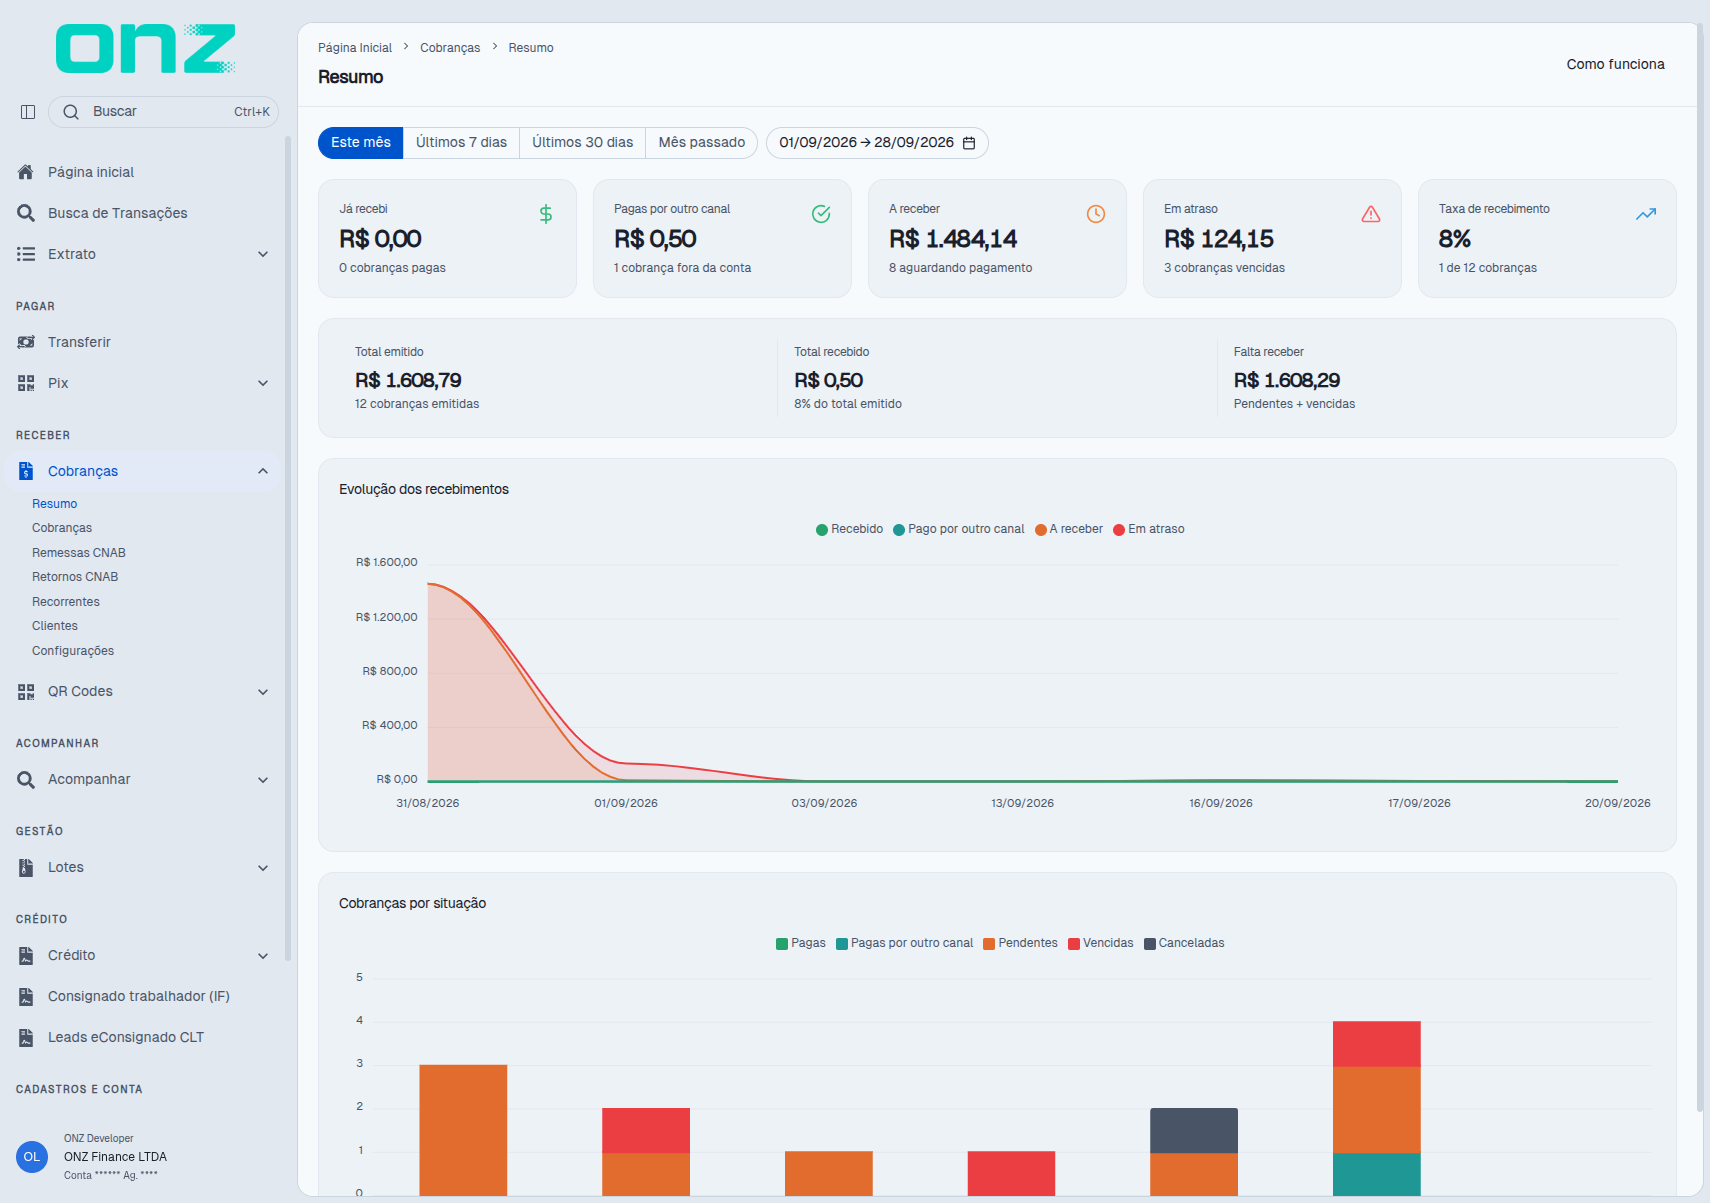
Task: Click the ONZ logo
Action: 146,49
